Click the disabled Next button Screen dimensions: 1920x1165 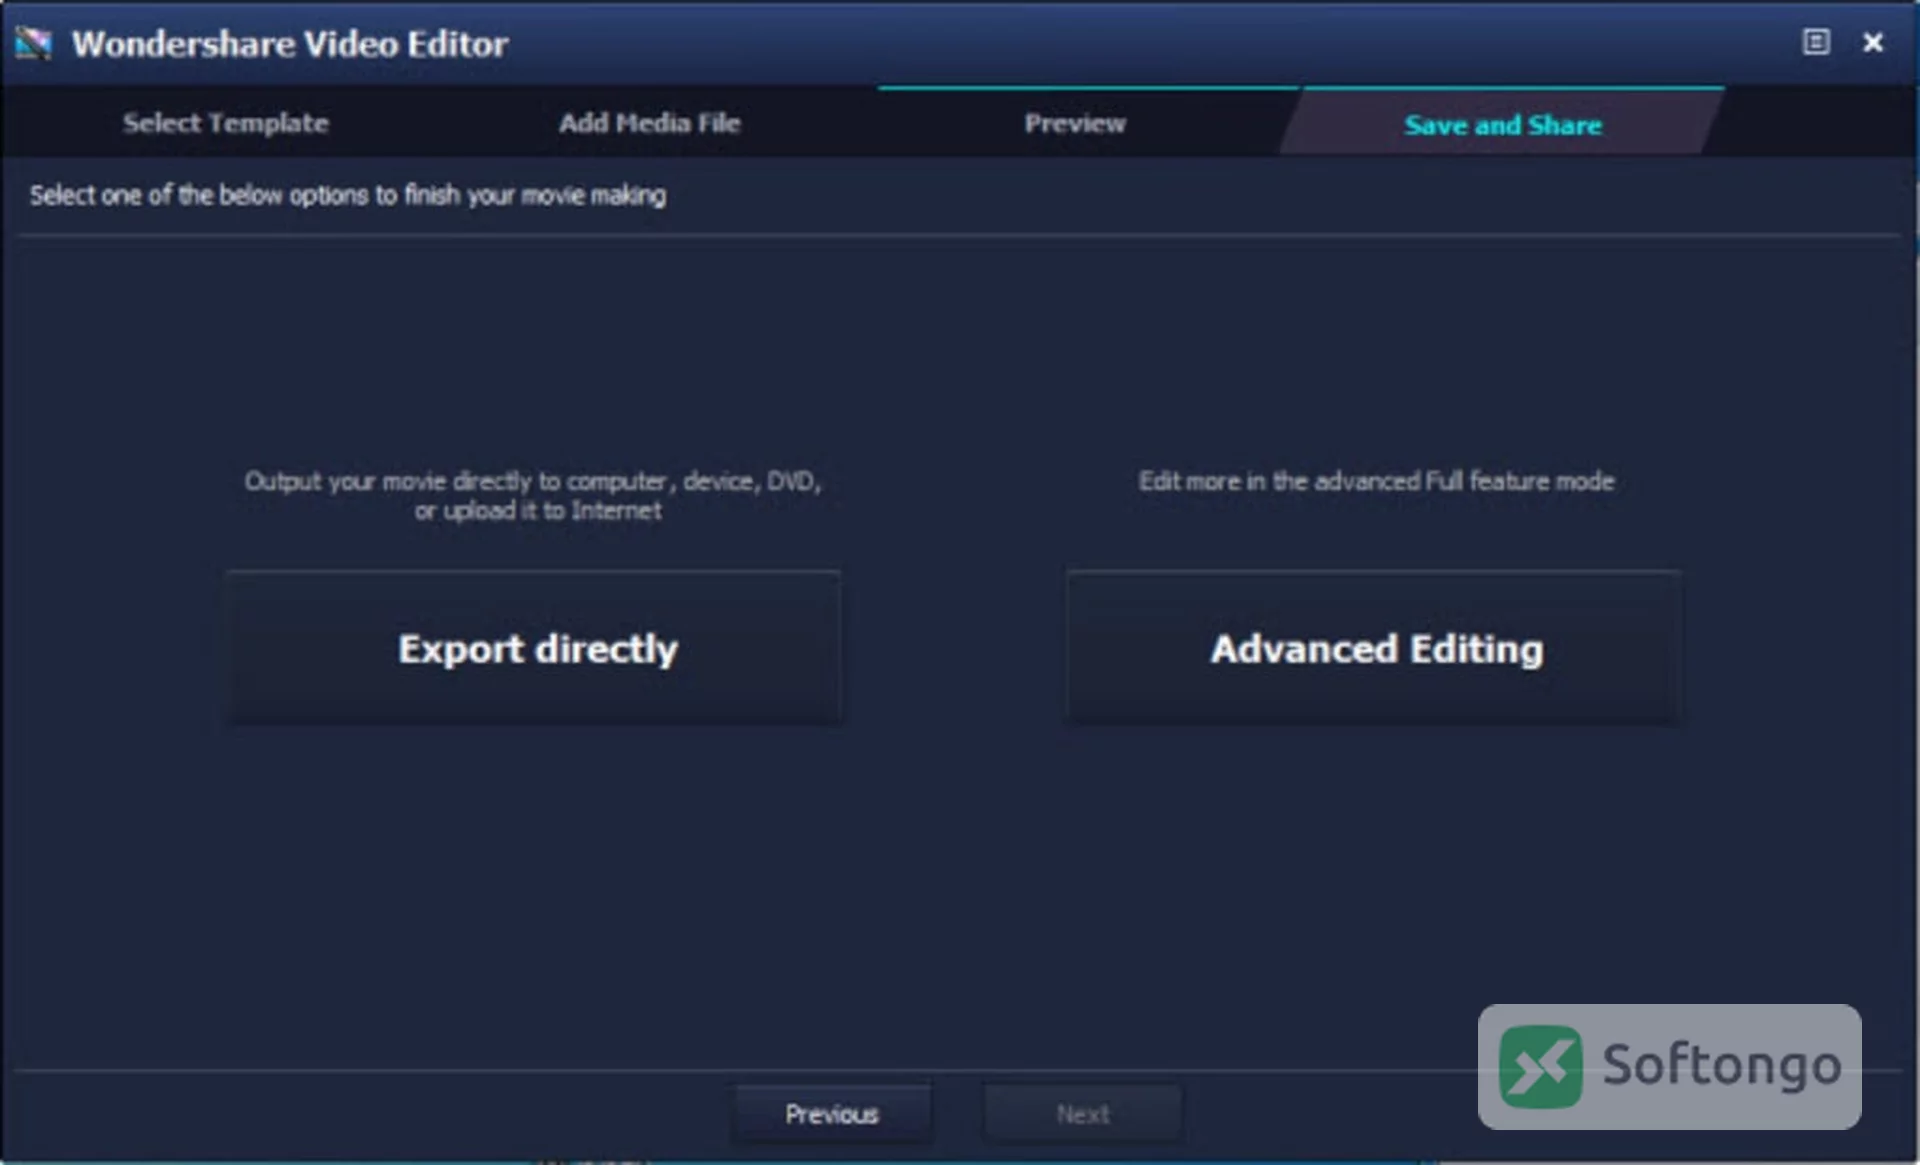1083,1113
